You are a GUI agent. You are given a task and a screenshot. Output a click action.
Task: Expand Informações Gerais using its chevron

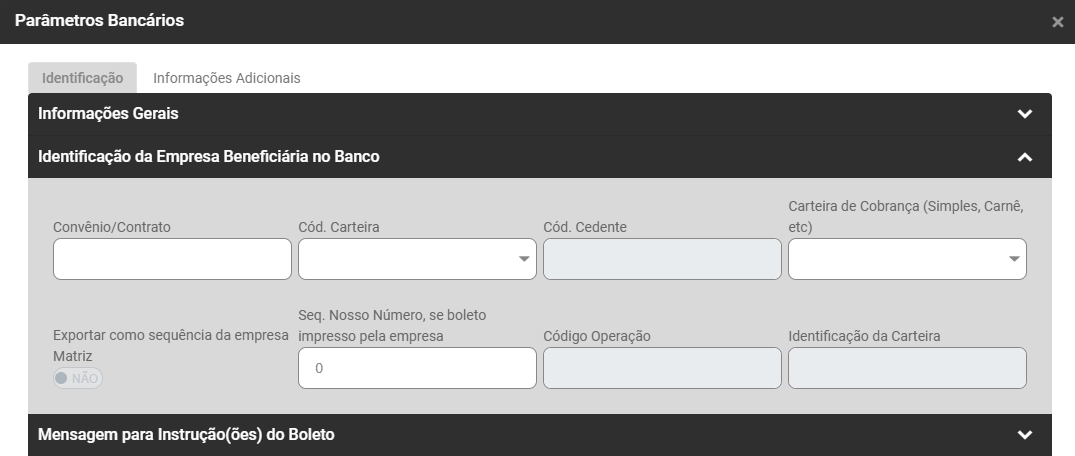tap(1024, 114)
